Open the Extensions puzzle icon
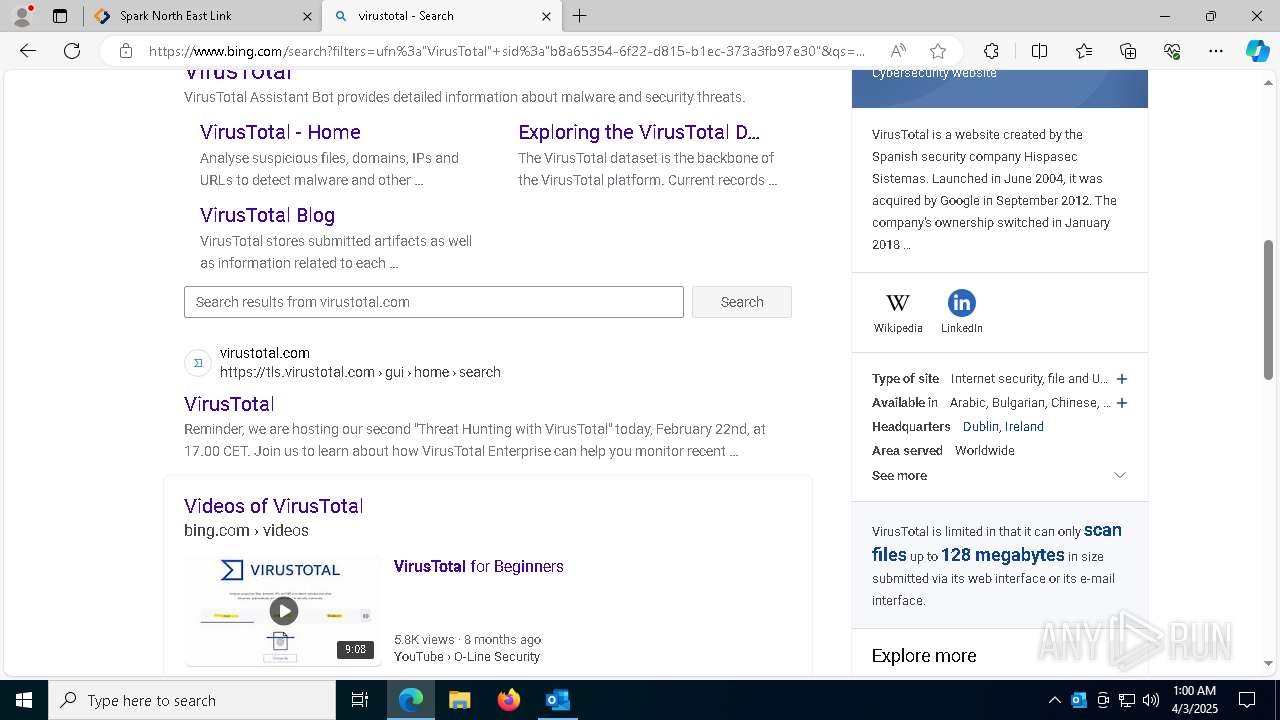1280x720 pixels. 991,51
